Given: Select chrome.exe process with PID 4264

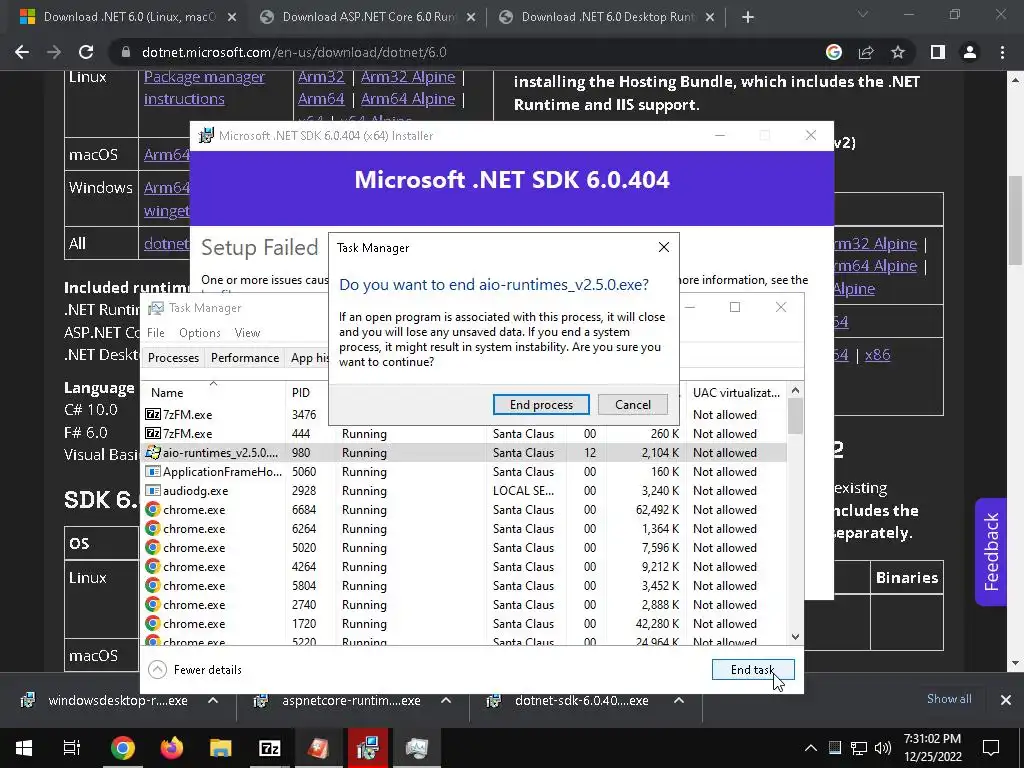Looking at the screenshot, I should tap(464, 566).
